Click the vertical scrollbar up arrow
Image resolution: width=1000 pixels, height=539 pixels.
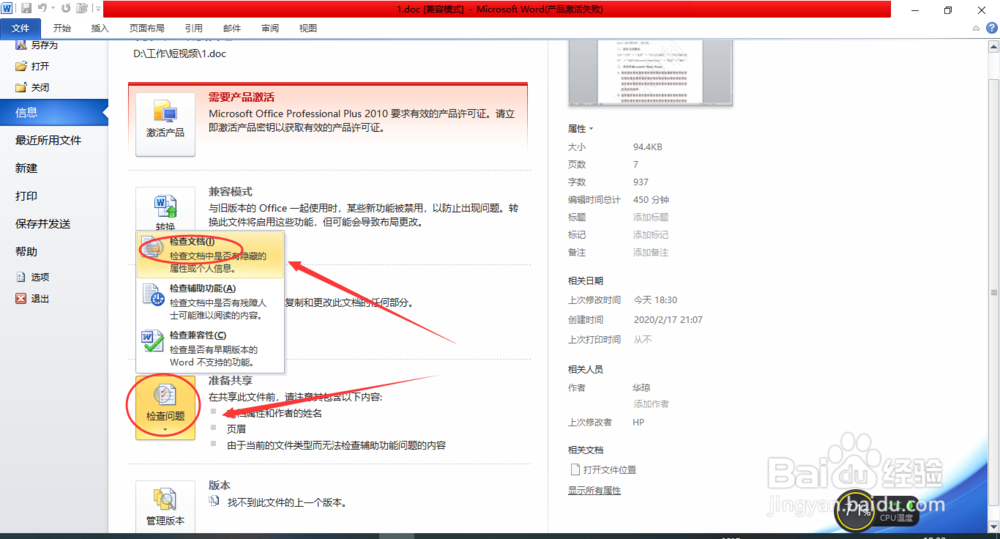pos(994,47)
